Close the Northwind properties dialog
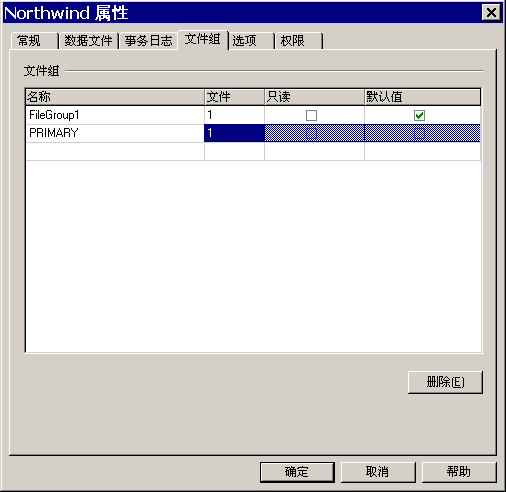This screenshot has width=506, height=492. coord(491,13)
